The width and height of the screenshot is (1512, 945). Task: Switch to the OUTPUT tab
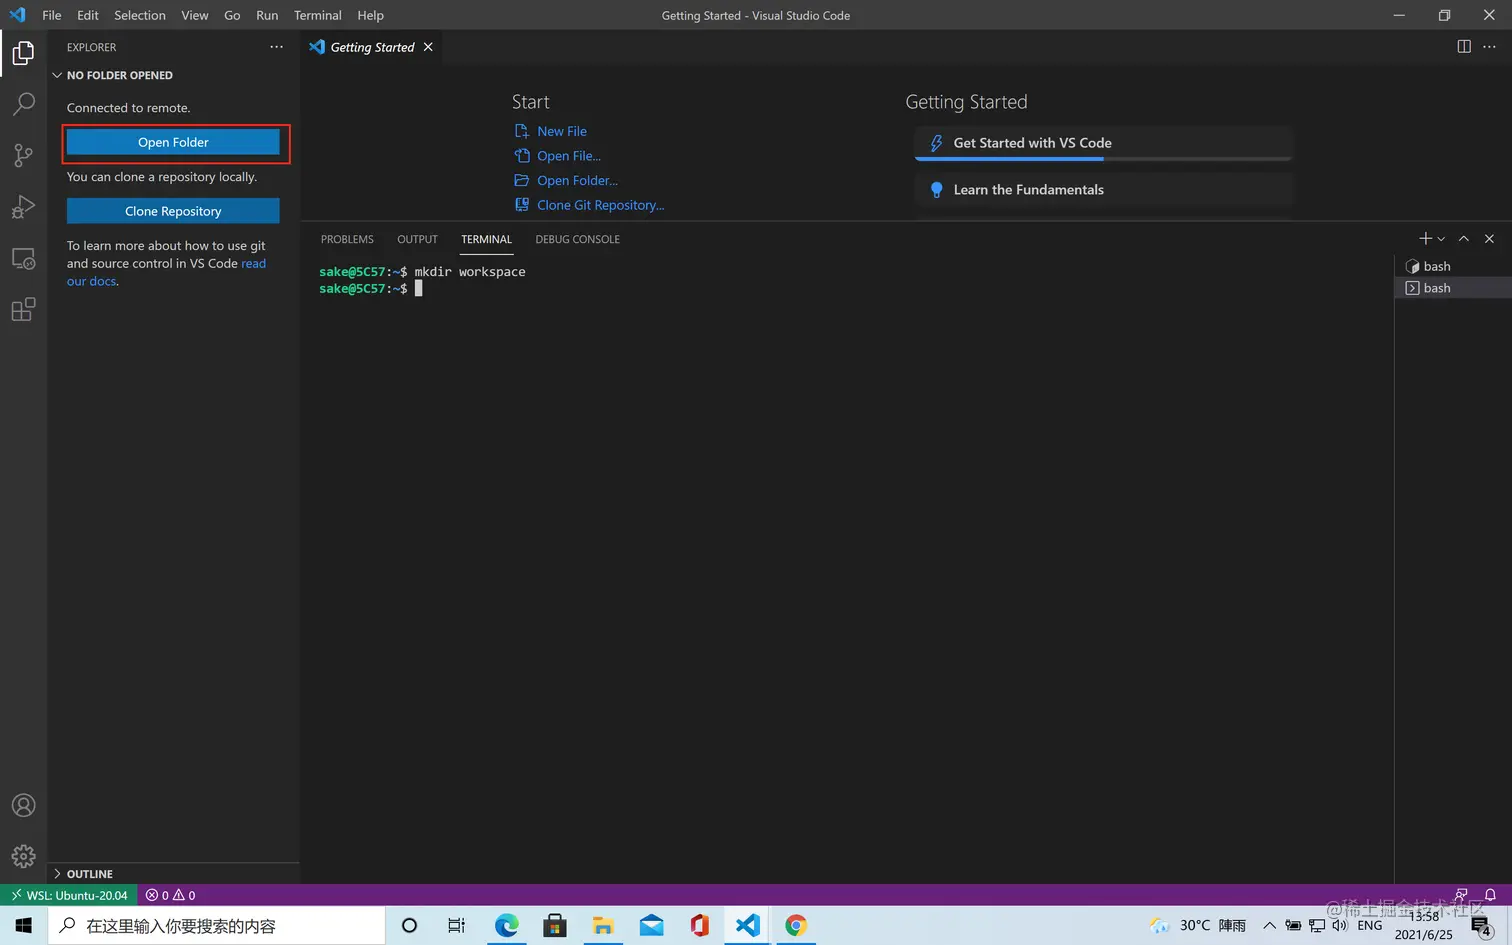418,239
